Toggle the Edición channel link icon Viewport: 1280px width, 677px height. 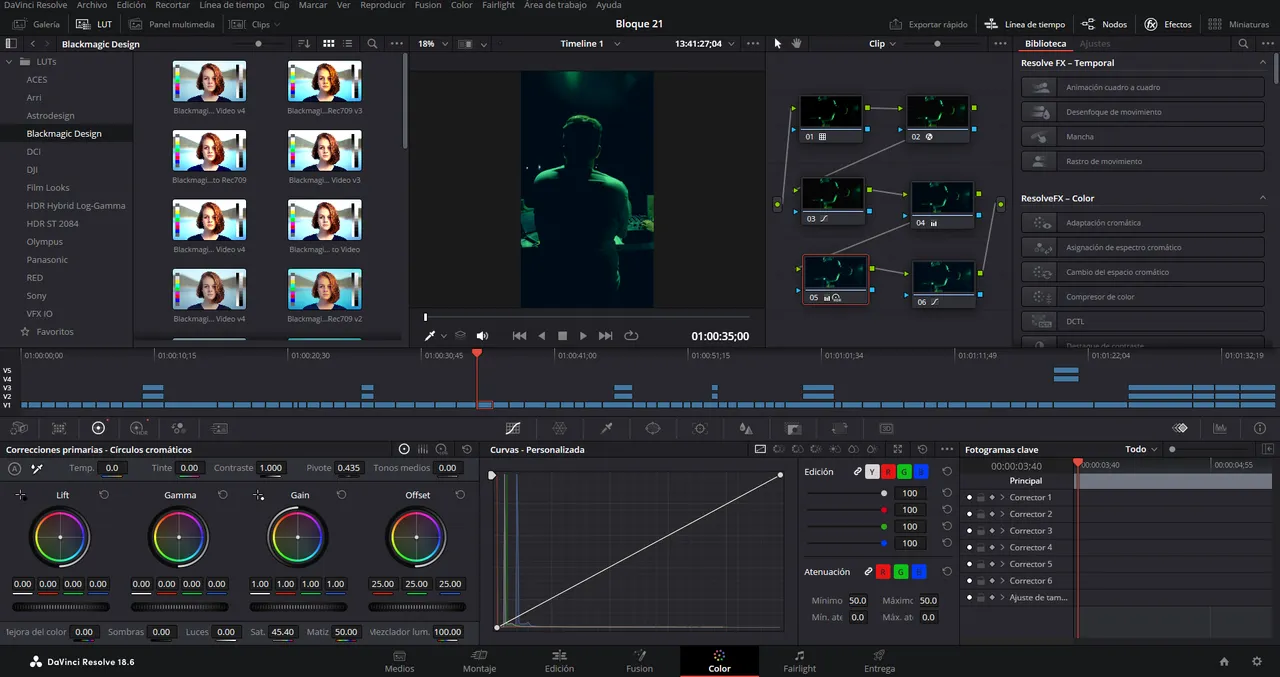tap(857, 472)
